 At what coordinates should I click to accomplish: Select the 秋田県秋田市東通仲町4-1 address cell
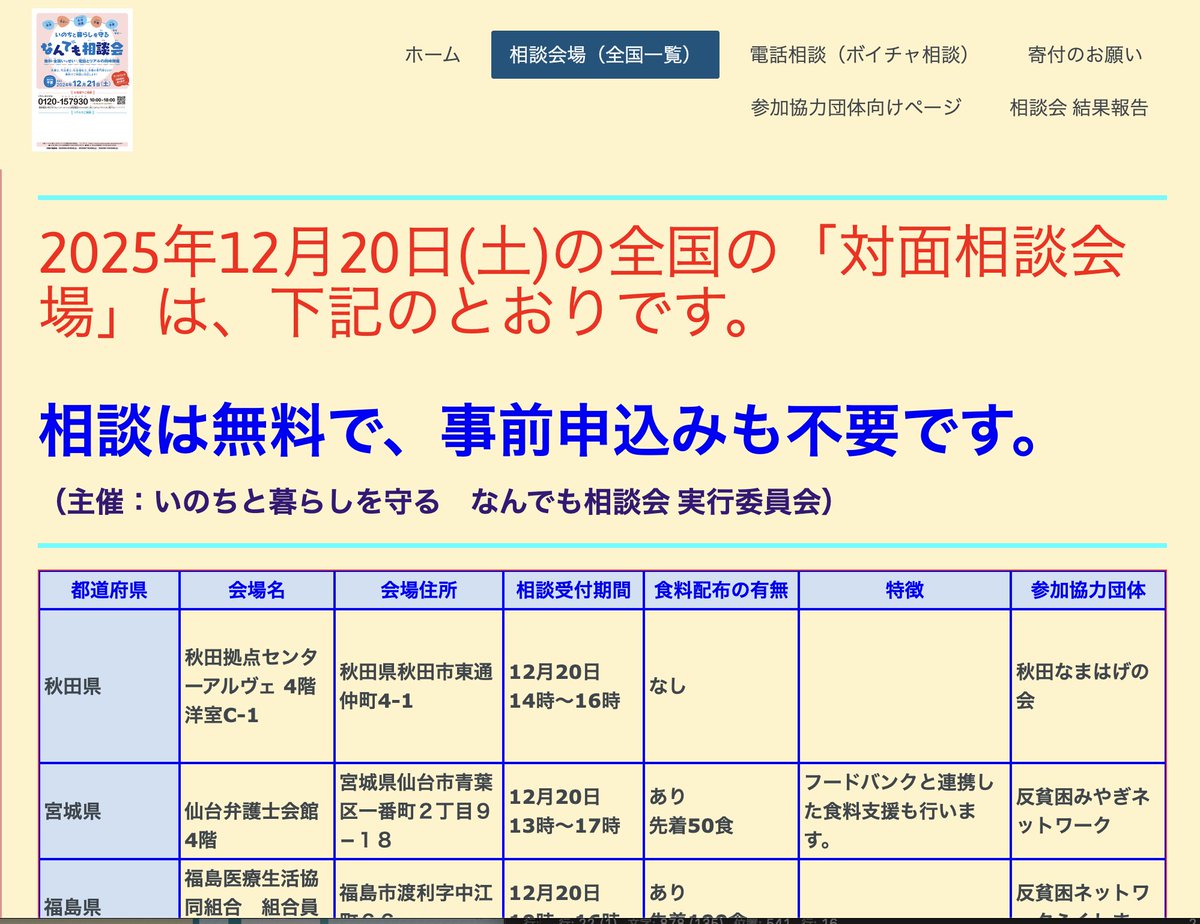pos(419,686)
